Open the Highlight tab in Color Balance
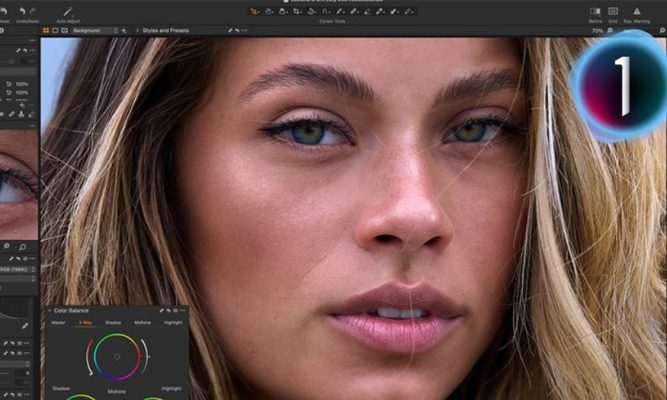667x400 pixels. tap(172, 323)
